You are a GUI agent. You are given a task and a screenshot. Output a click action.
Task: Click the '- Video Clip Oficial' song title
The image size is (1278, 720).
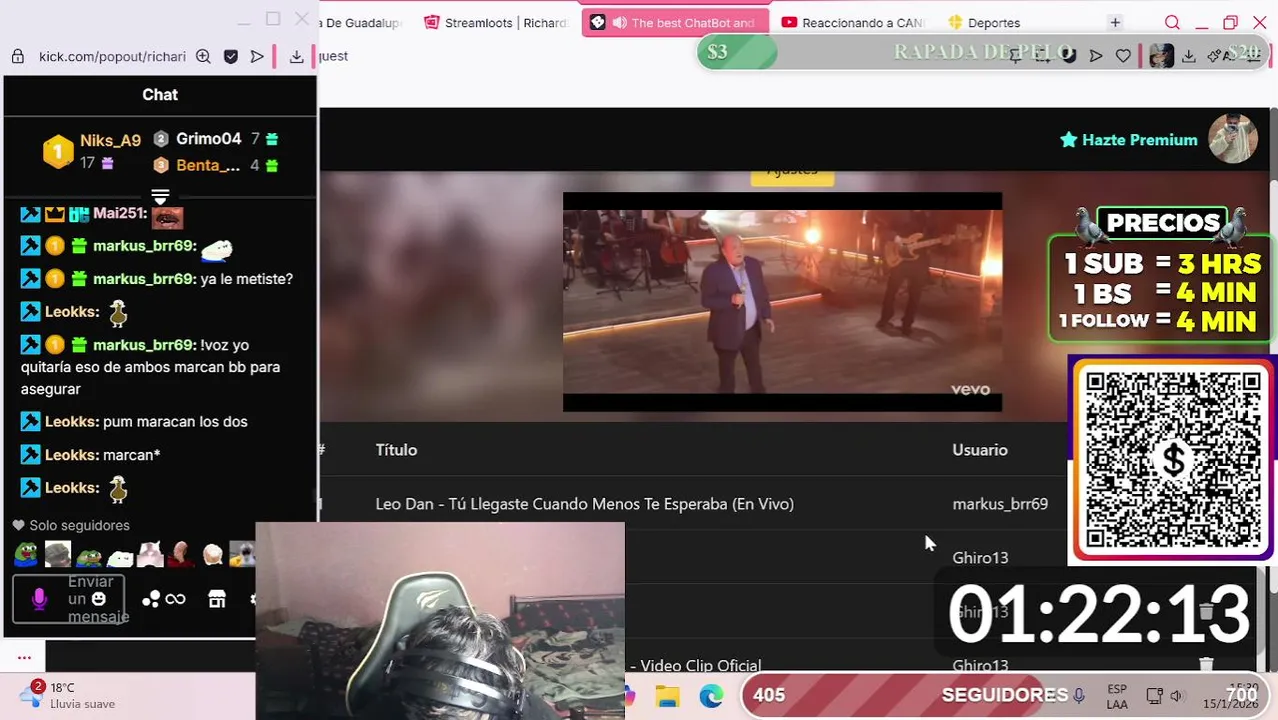696,665
